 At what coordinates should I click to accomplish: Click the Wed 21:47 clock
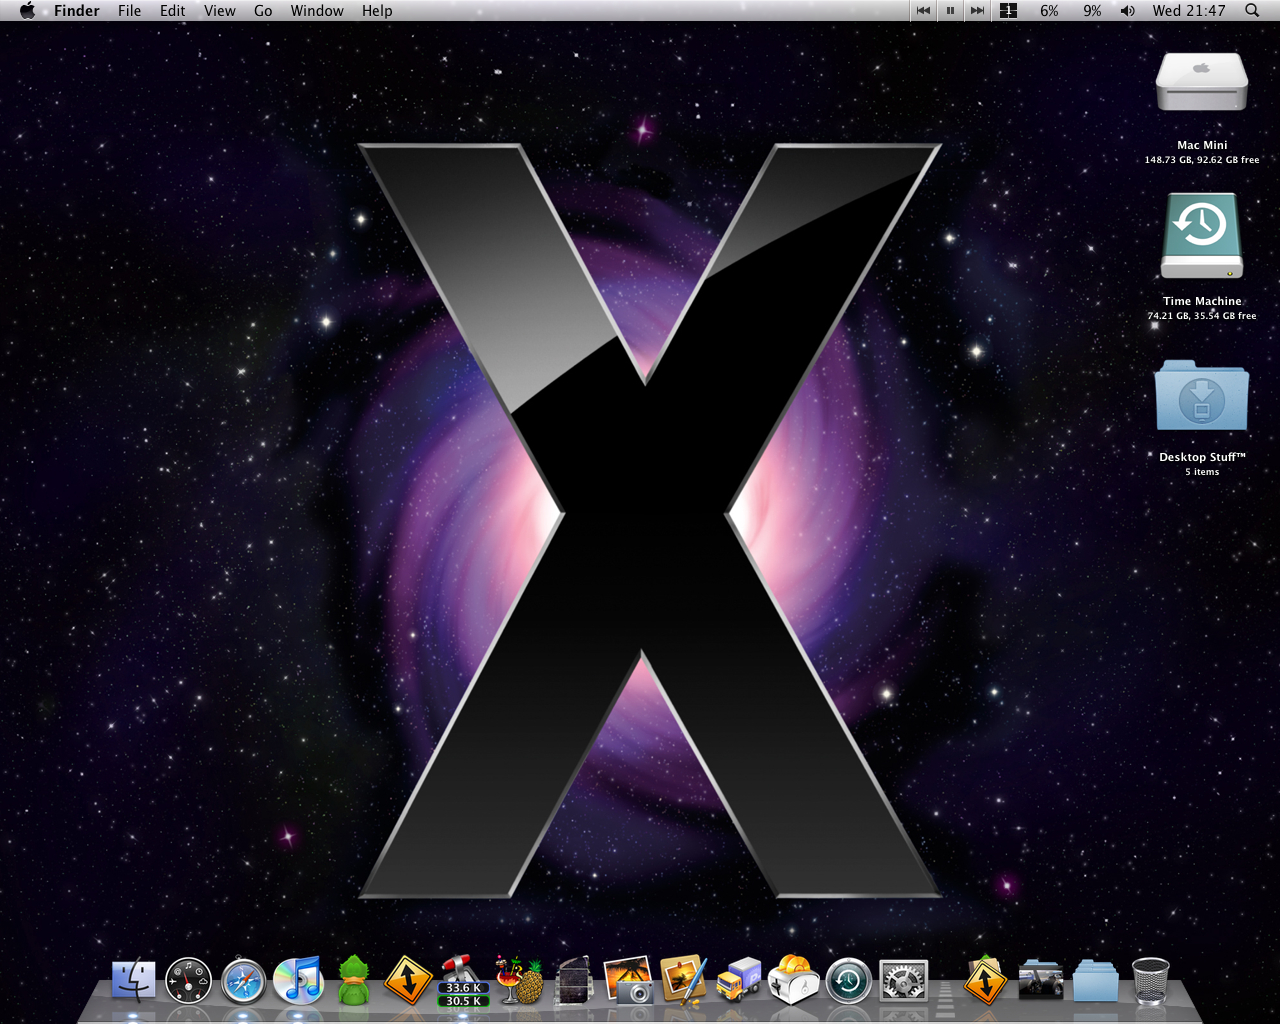point(1189,11)
